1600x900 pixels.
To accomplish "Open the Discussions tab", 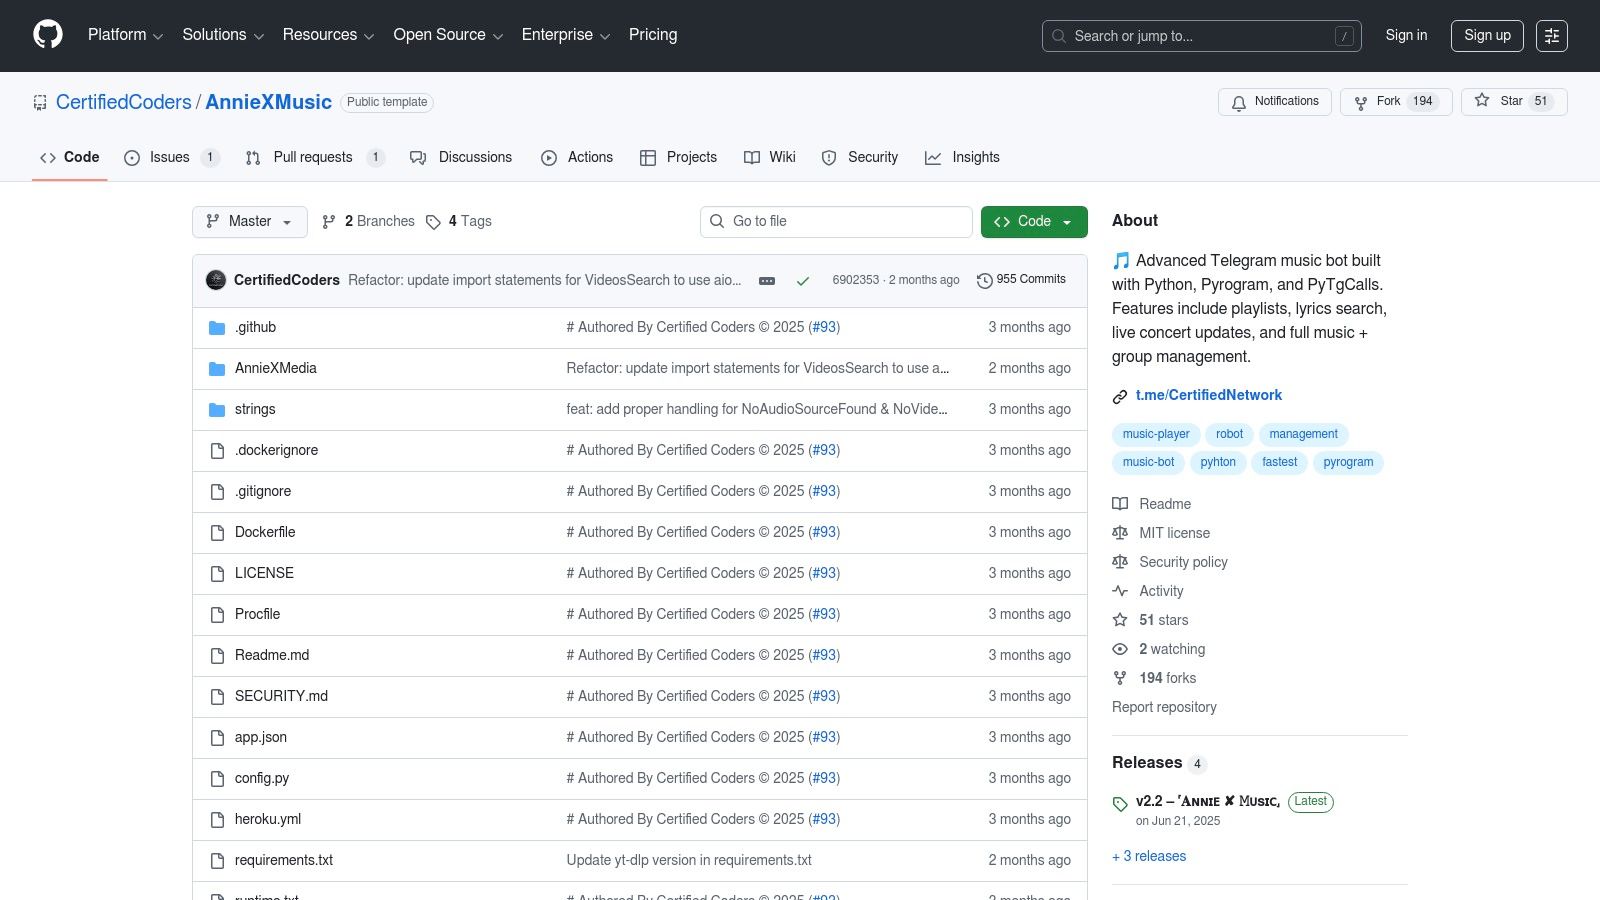I will point(461,158).
